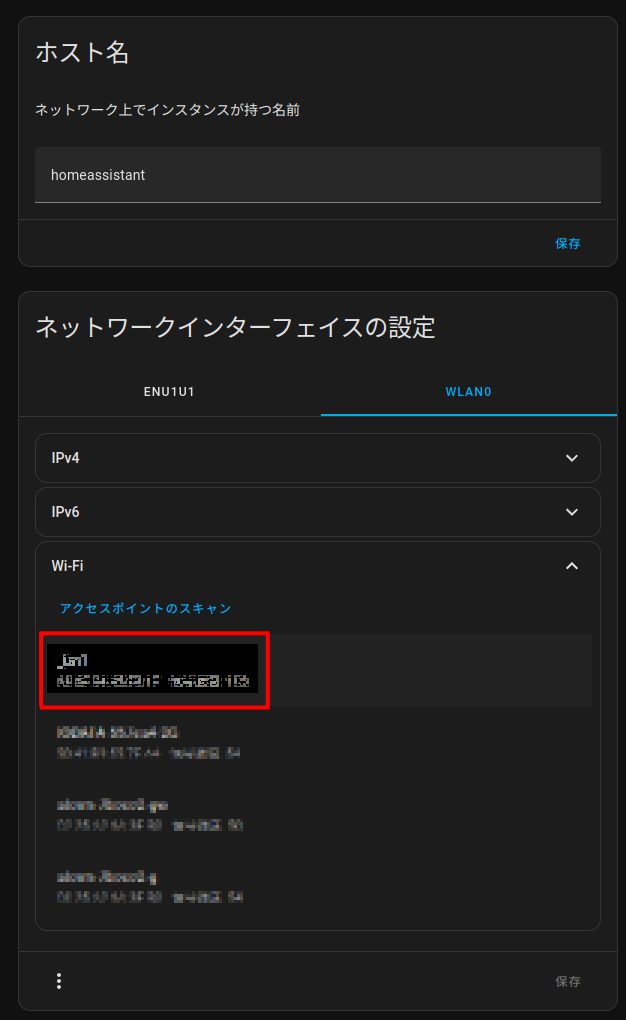Click the Wi-Fi panel header label
The image size is (626, 1020).
tap(68, 566)
